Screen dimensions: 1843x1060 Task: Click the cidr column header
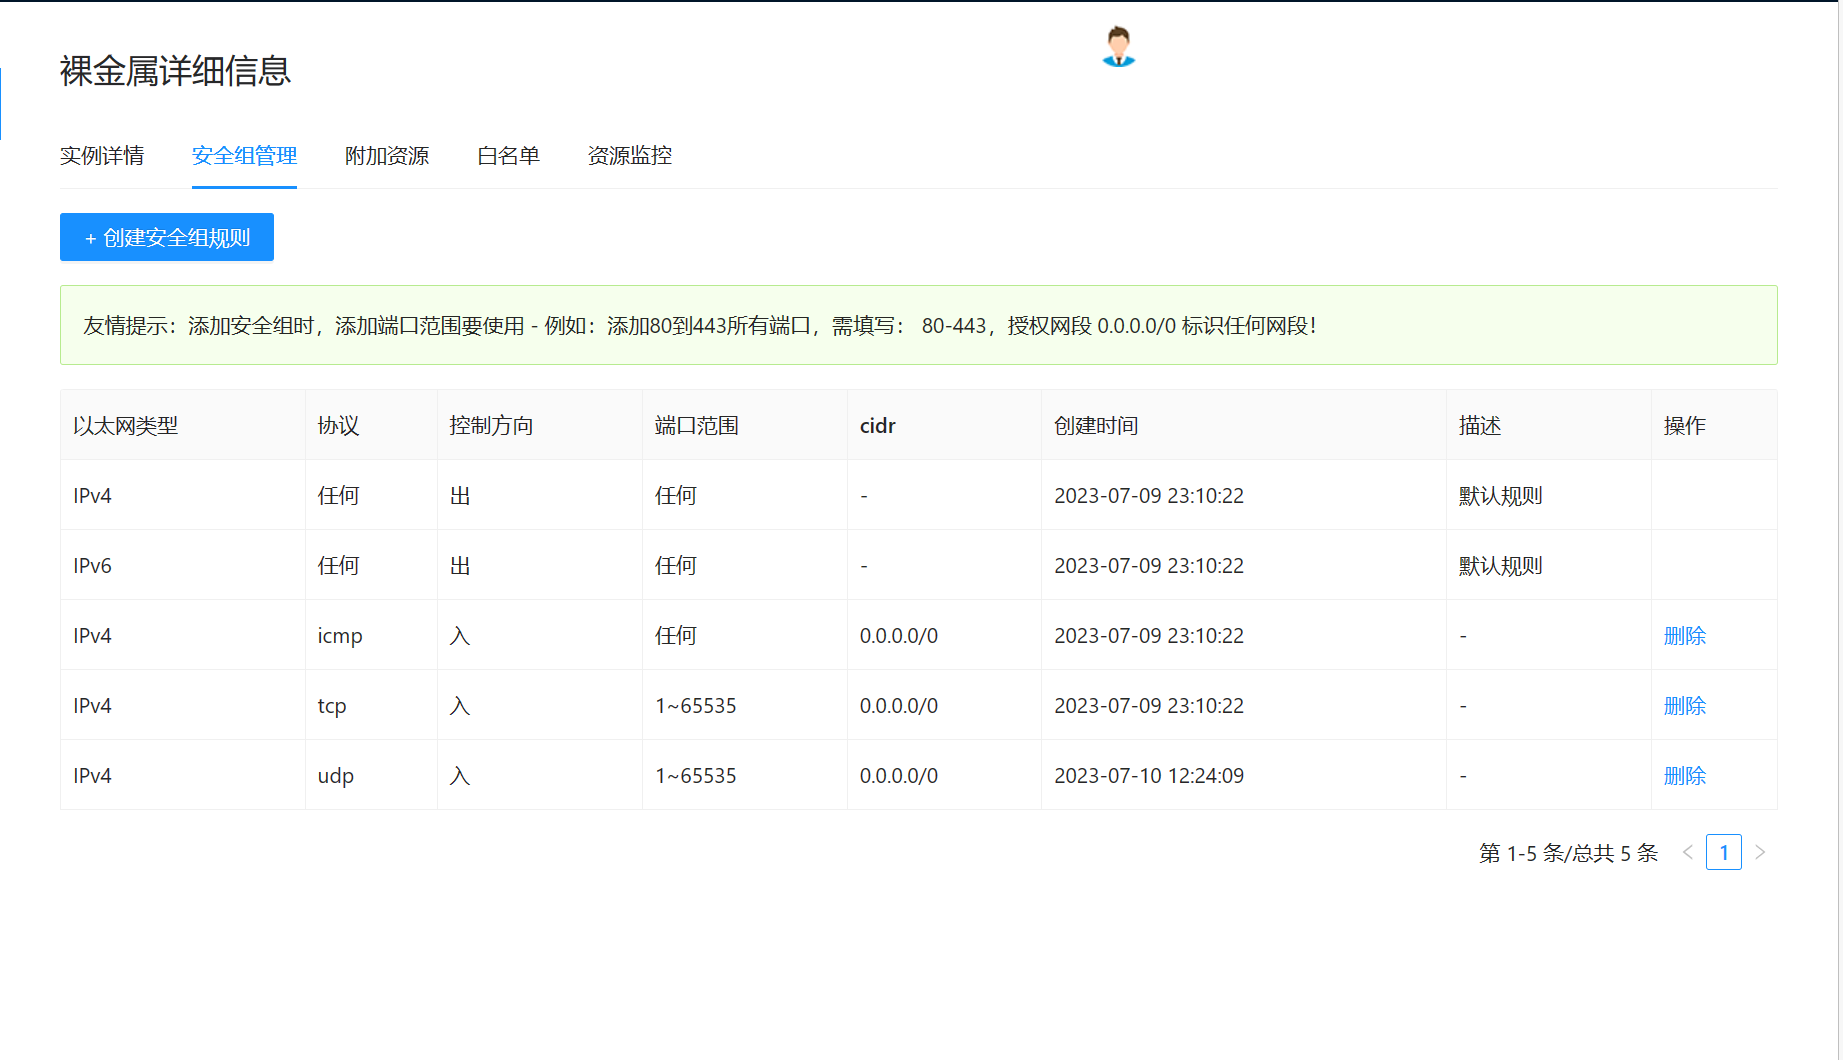[x=877, y=426]
